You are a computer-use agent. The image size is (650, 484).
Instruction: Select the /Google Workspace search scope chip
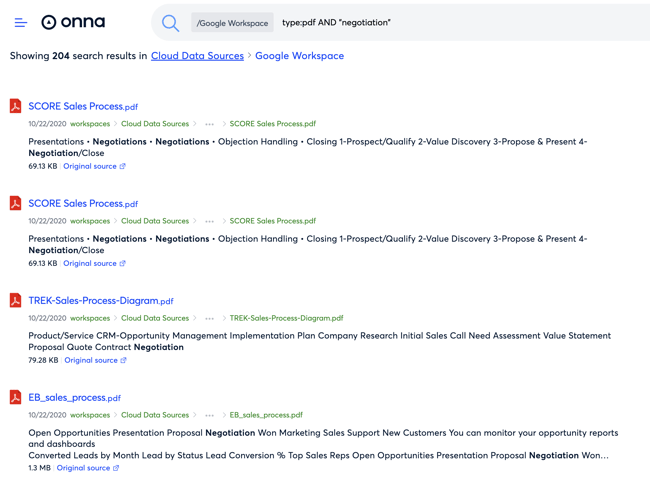coord(232,23)
